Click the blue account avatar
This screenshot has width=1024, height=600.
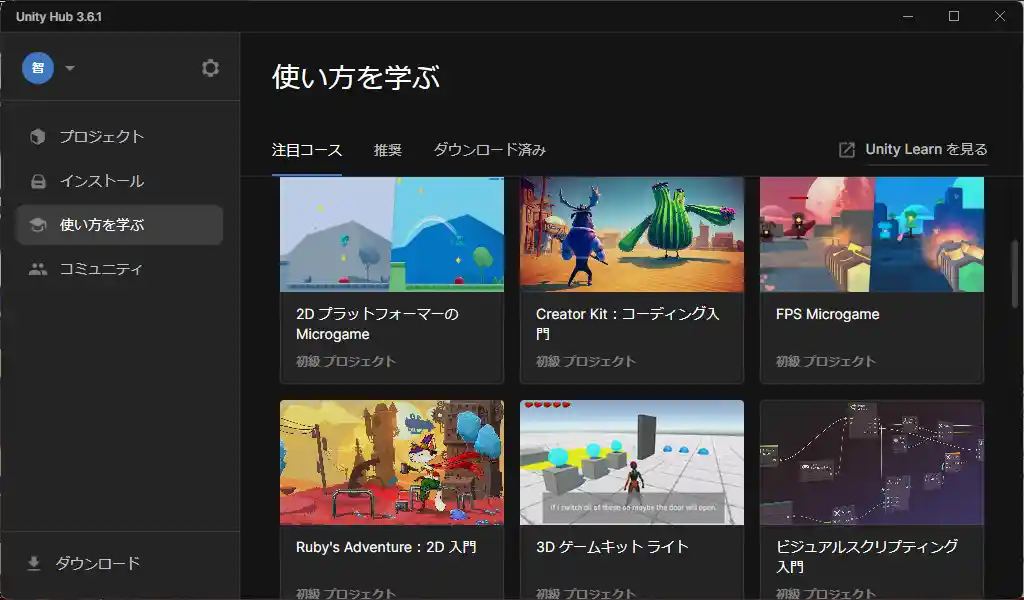point(38,68)
